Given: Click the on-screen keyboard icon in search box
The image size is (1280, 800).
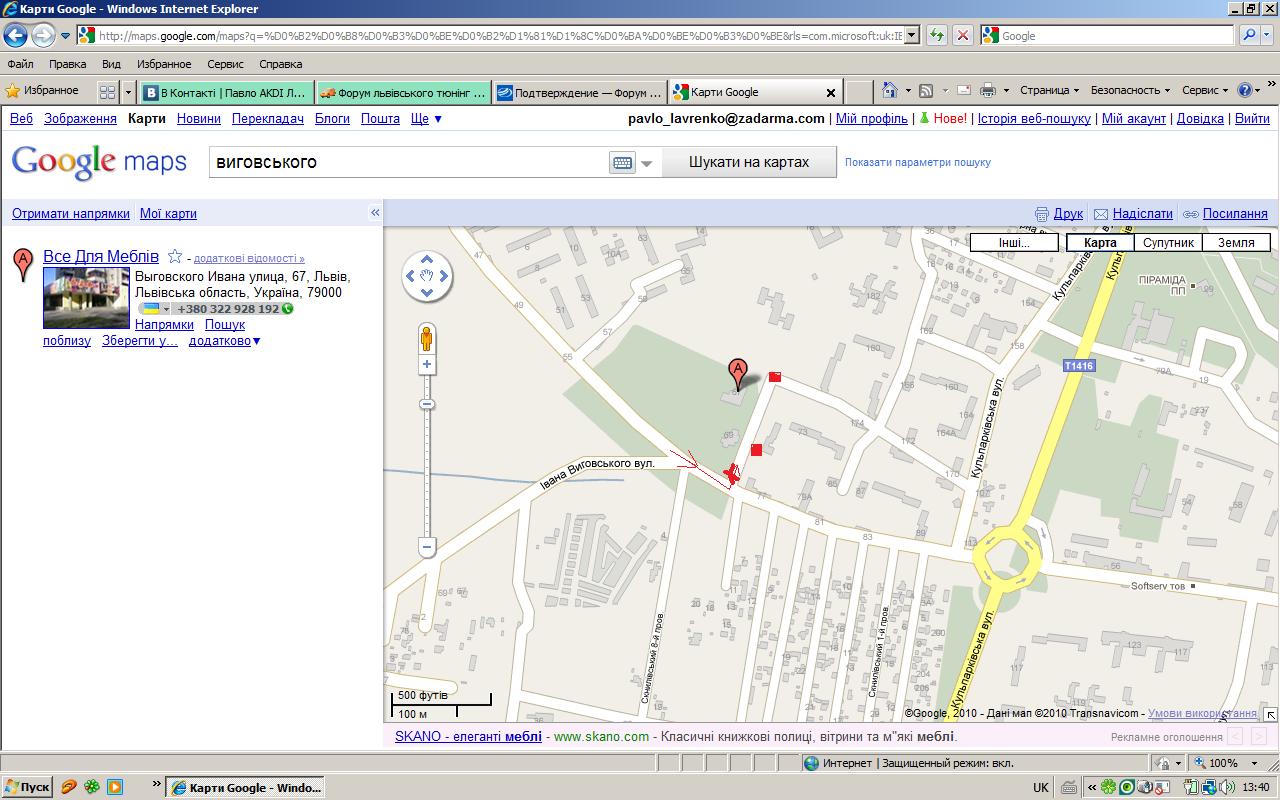Looking at the screenshot, I should (622, 163).
